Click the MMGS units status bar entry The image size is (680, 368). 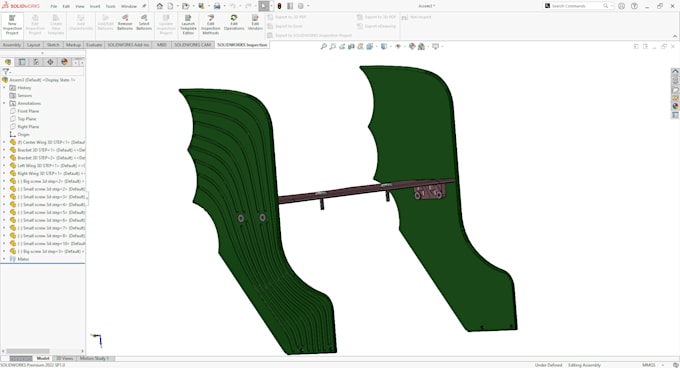tap(648, 365)
